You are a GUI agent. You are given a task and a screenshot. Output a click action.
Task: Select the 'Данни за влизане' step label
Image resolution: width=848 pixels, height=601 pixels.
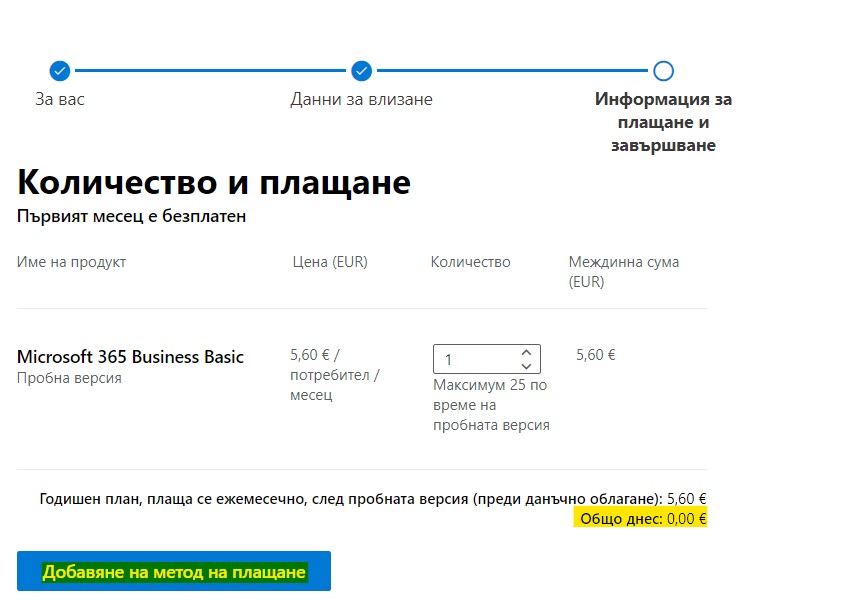[x=361, y=100]
